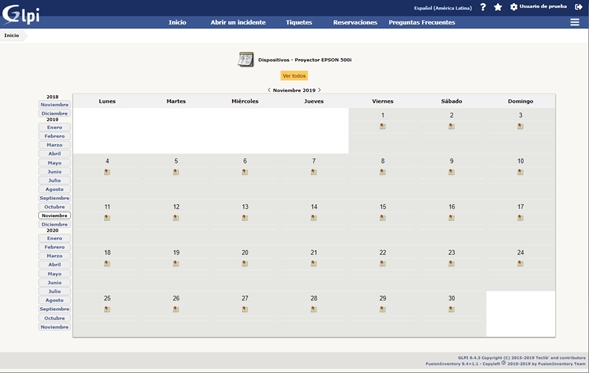589x373 pixels.
Task: Open saved searches star icon
Action: click(498, 7)
